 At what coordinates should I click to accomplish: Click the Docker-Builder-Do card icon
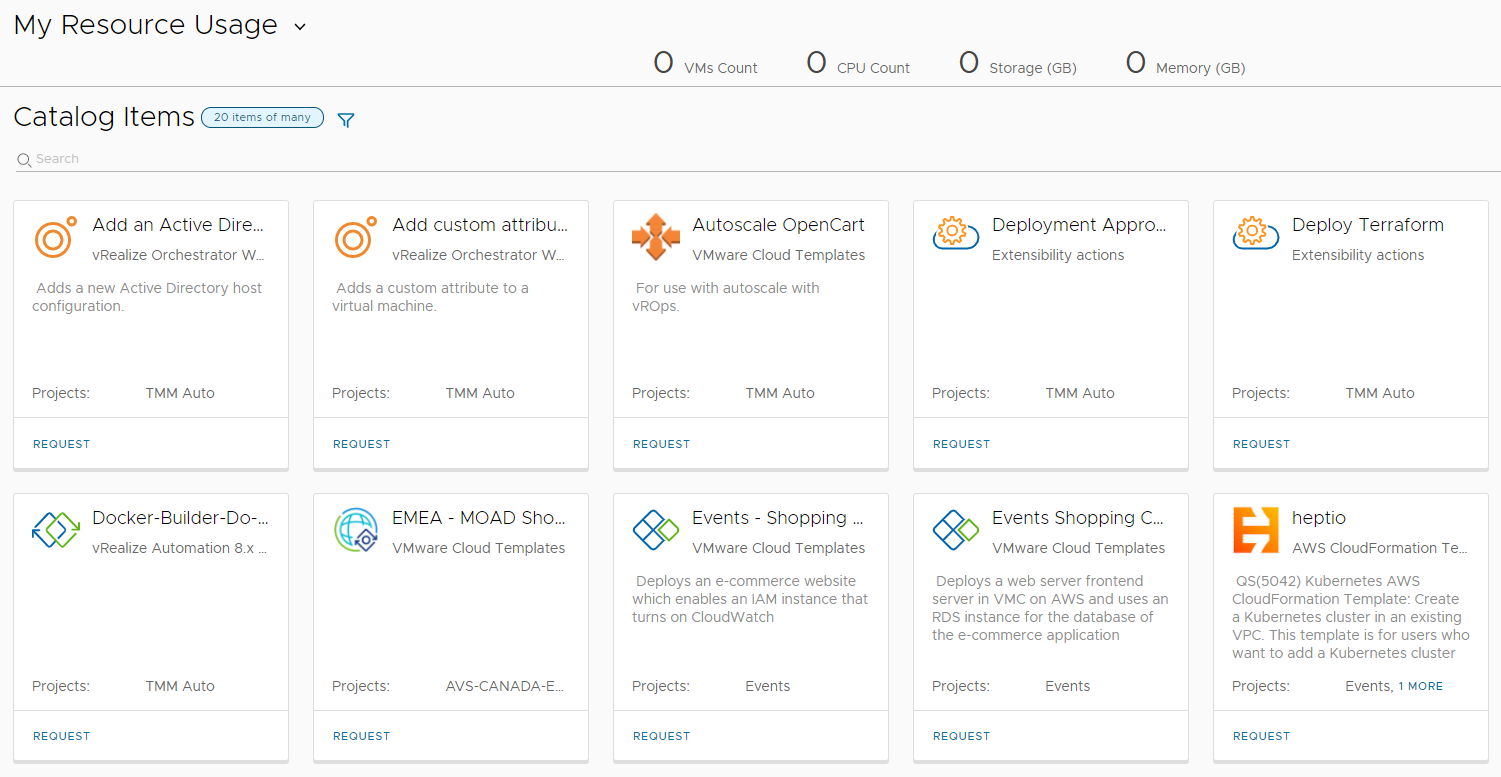[x=56, y=530]
